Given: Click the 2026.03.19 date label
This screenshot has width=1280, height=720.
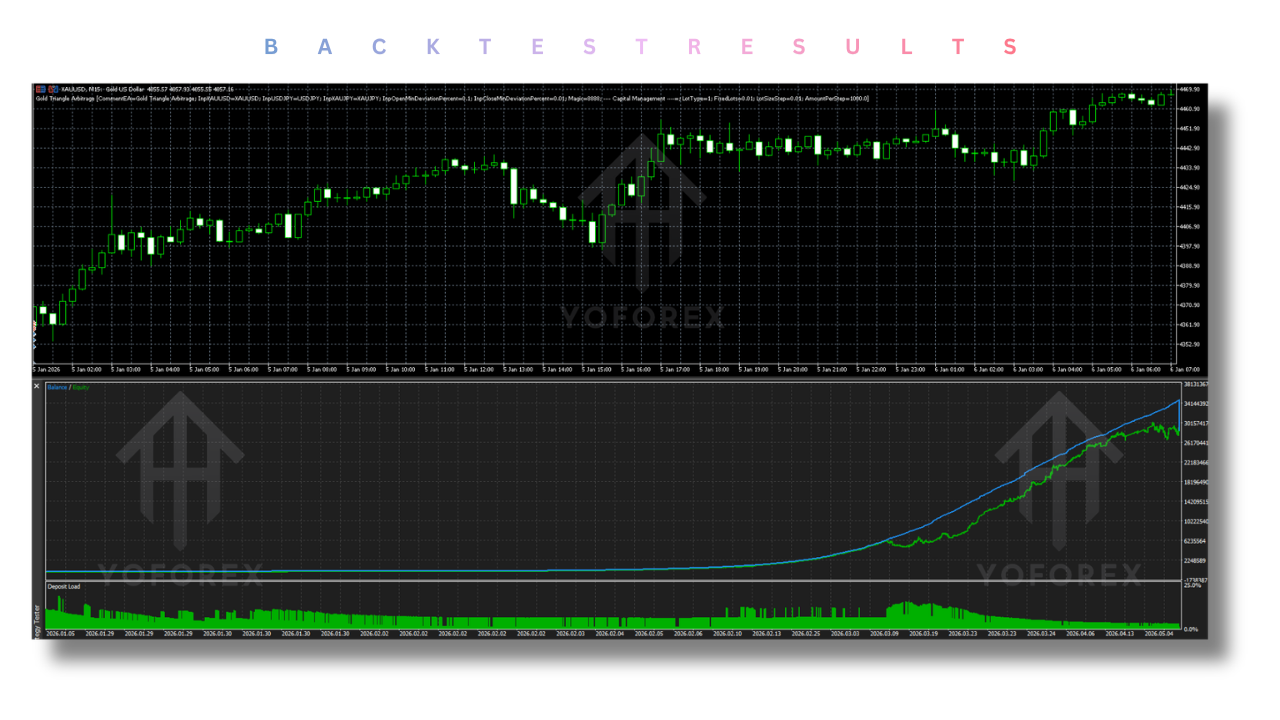Looking at the screenshot, I should point(922,633).
